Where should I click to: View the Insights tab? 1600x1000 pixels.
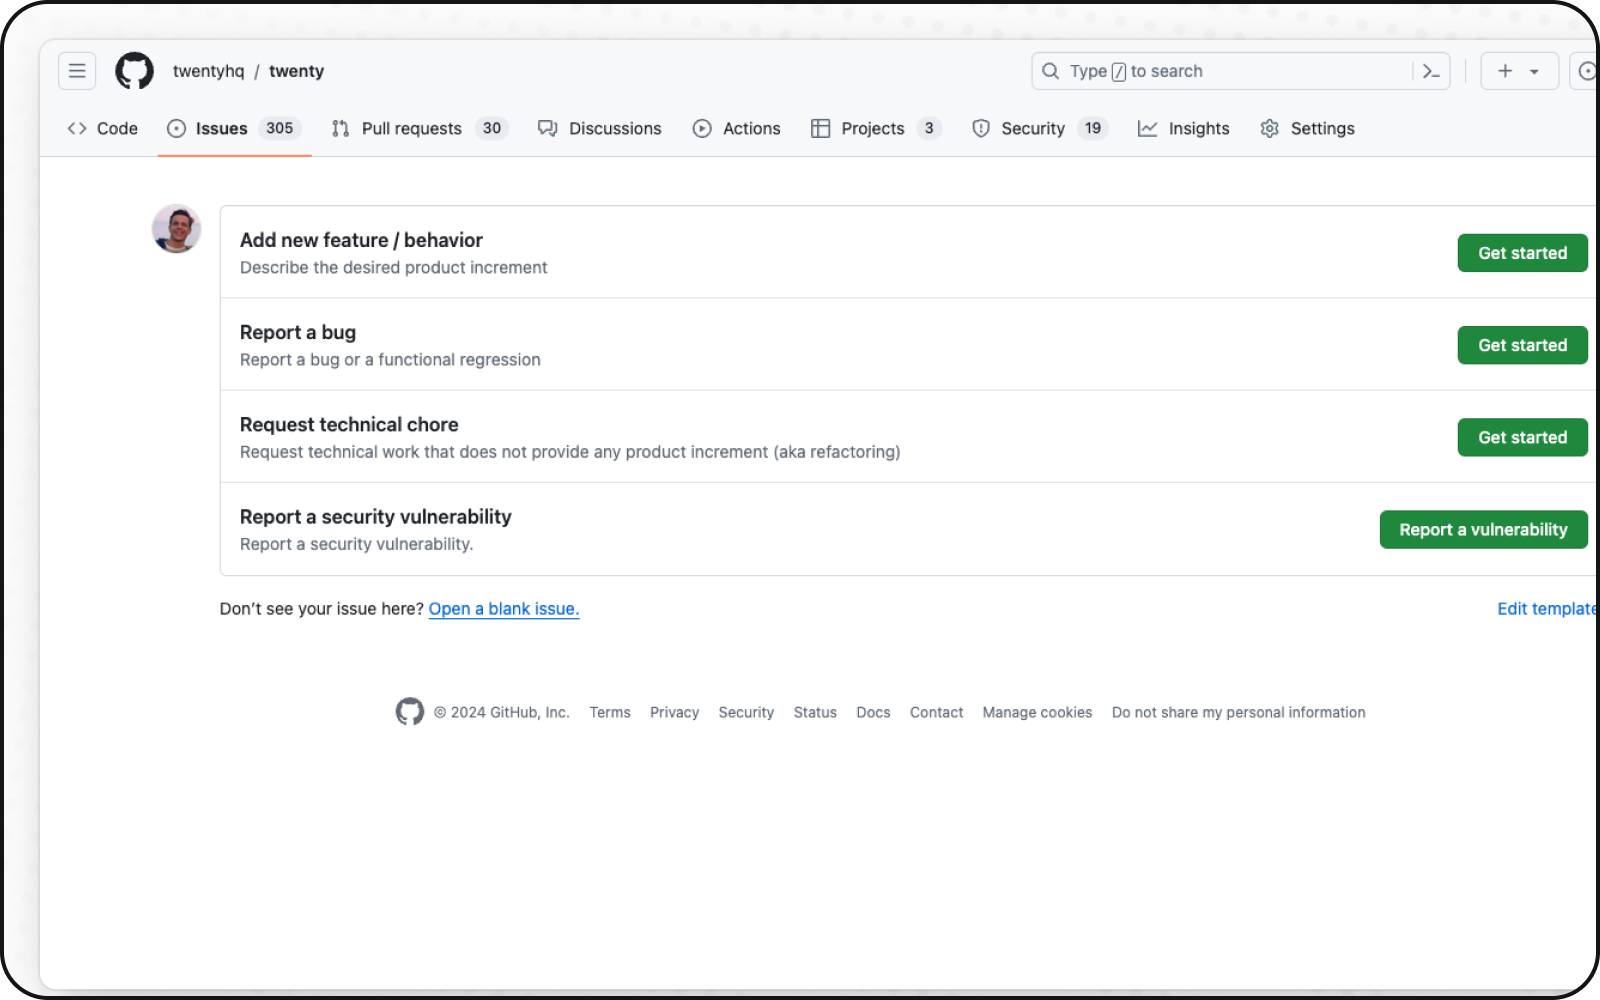pos(1184,128)
